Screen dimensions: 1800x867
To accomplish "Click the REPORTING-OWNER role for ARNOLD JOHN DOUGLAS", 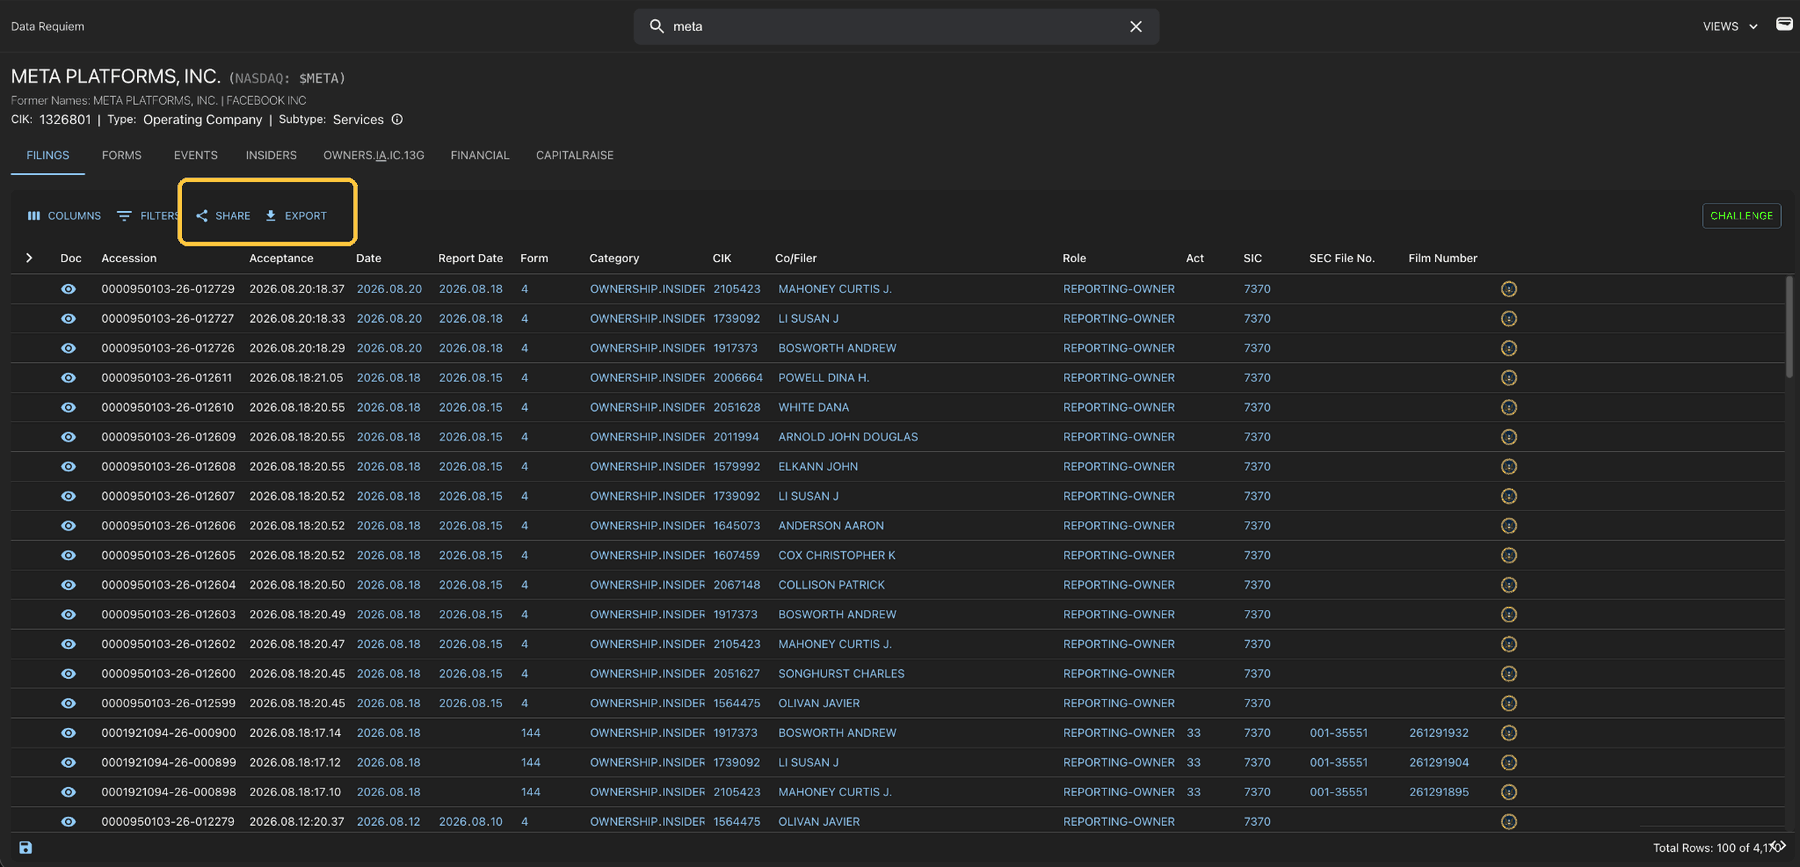I will tap(1119, 437).
